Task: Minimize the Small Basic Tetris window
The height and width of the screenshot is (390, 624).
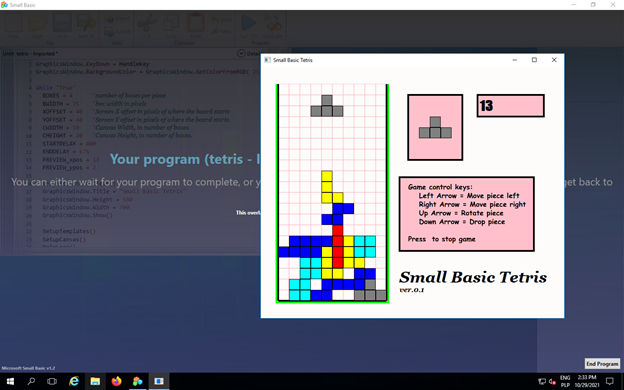Action: tap(515, 60)
